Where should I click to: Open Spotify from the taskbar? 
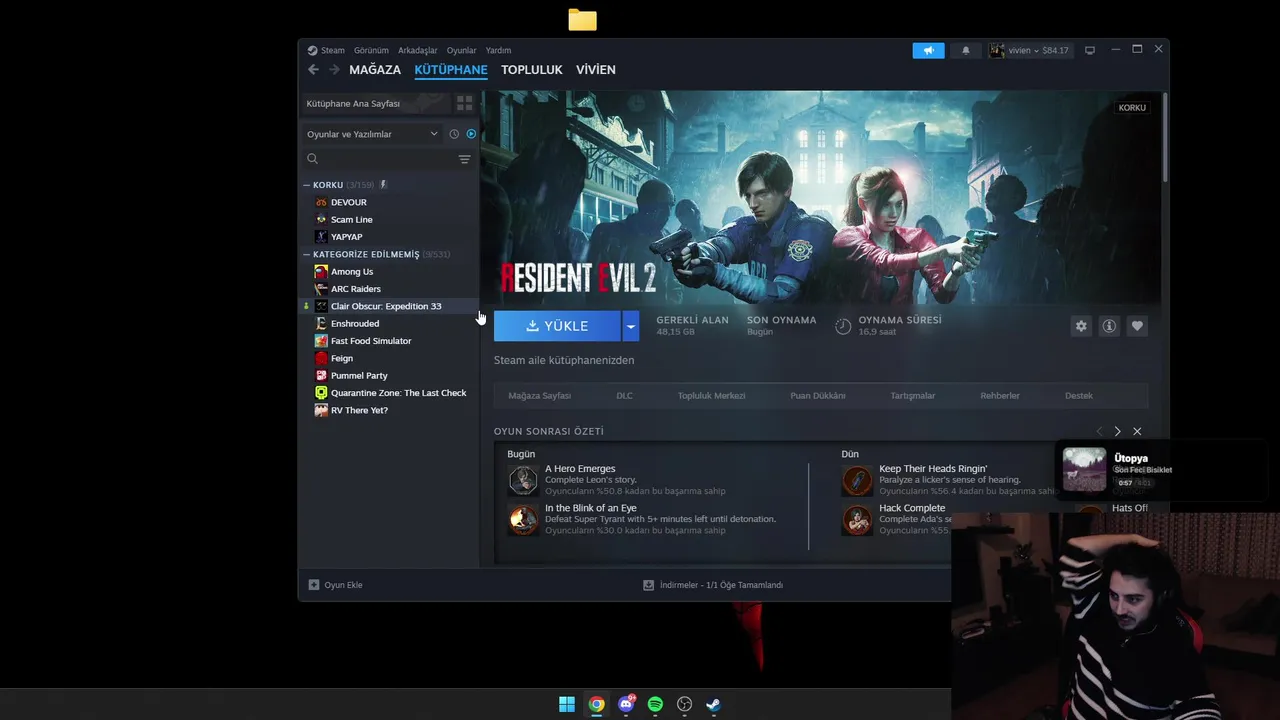tap(655, 704)
